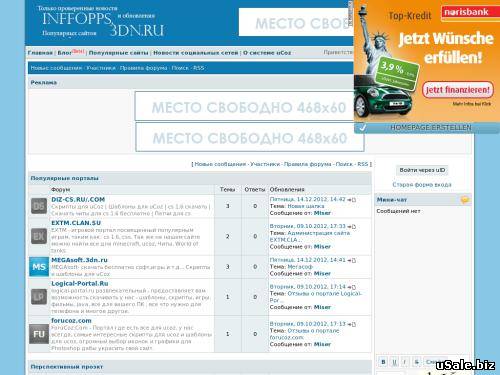Image resolution: width=500 pixels, height=375 pixels.
Task: Click the Войти через uID button
Action: [422, 170]
